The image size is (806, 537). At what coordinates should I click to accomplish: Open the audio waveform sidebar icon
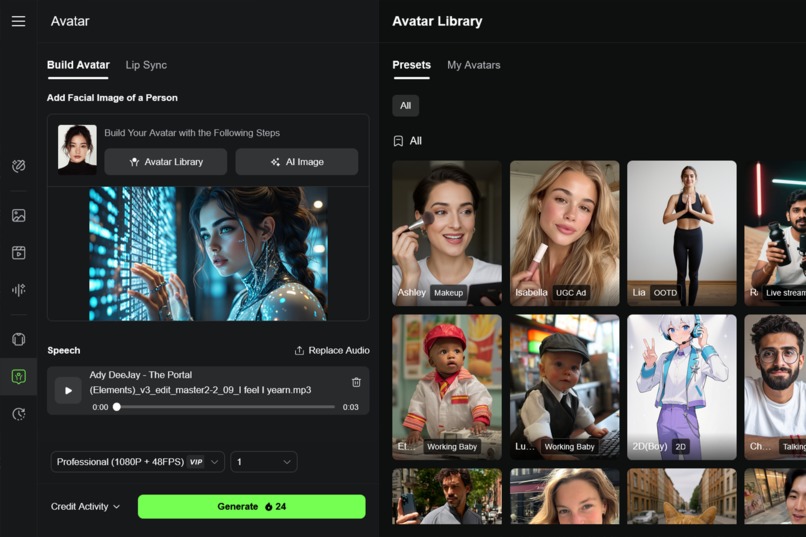(19, 290)
